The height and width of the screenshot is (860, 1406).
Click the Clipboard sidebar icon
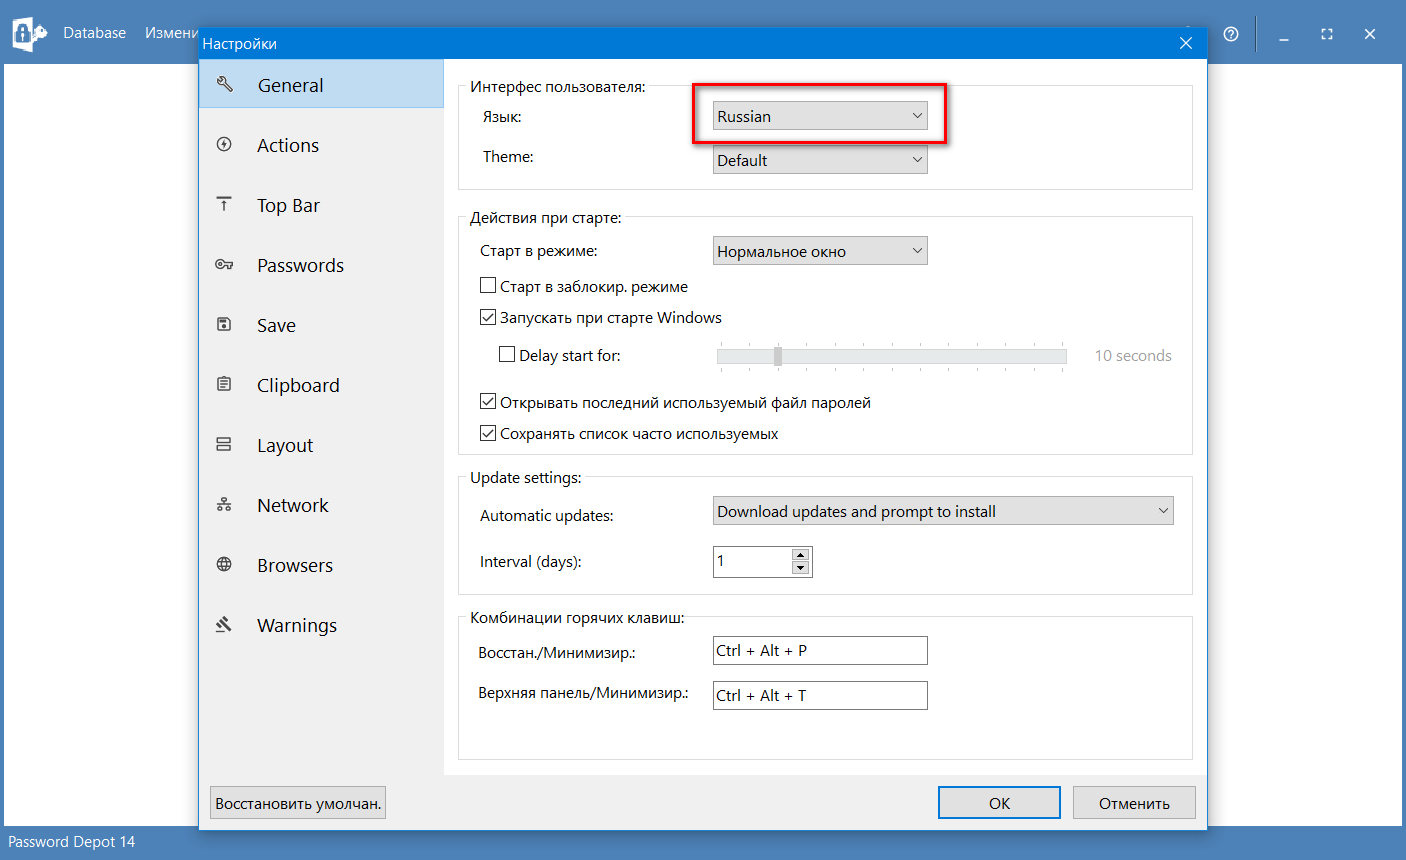224,385
